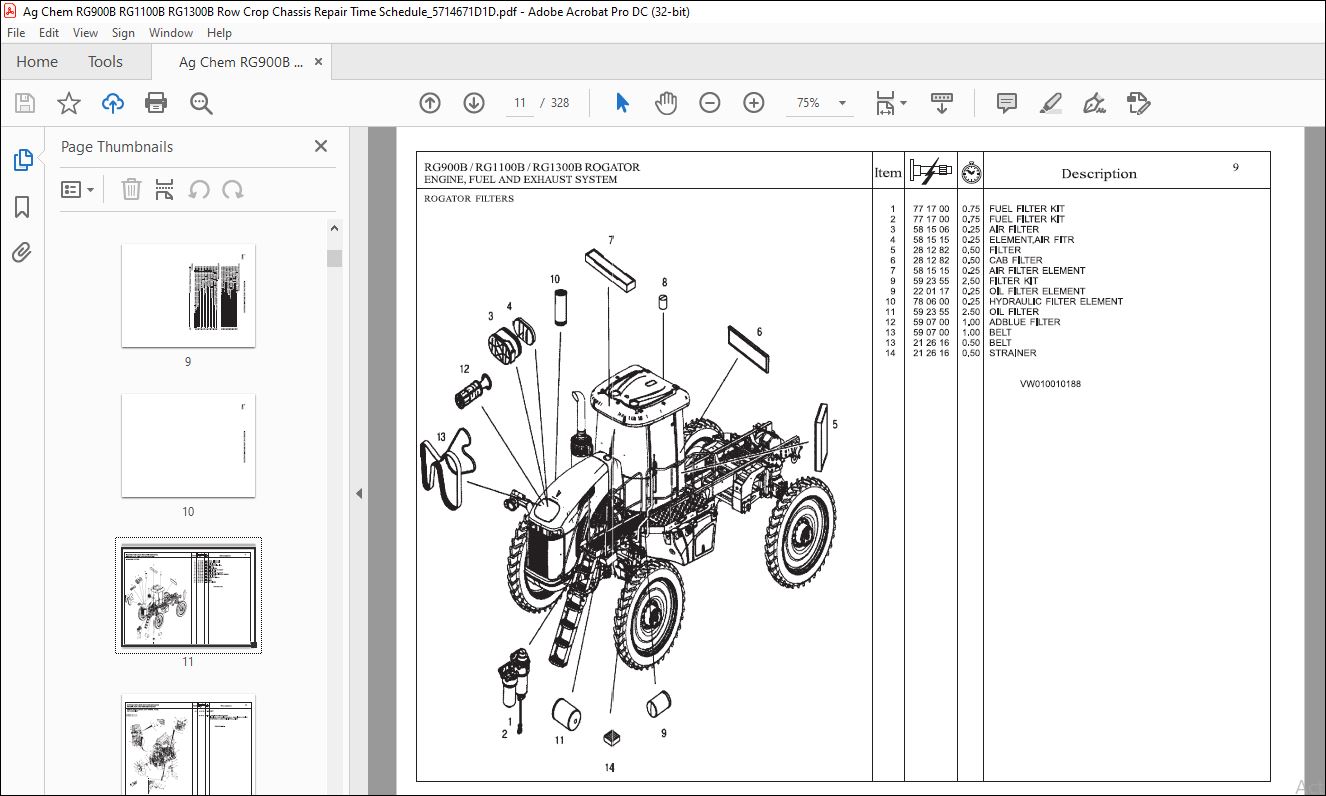Image resolution: width=1326 pixels, height=796 pixels.
Task: Close the Page Thumbnails panel
Action: pos(321,146)
